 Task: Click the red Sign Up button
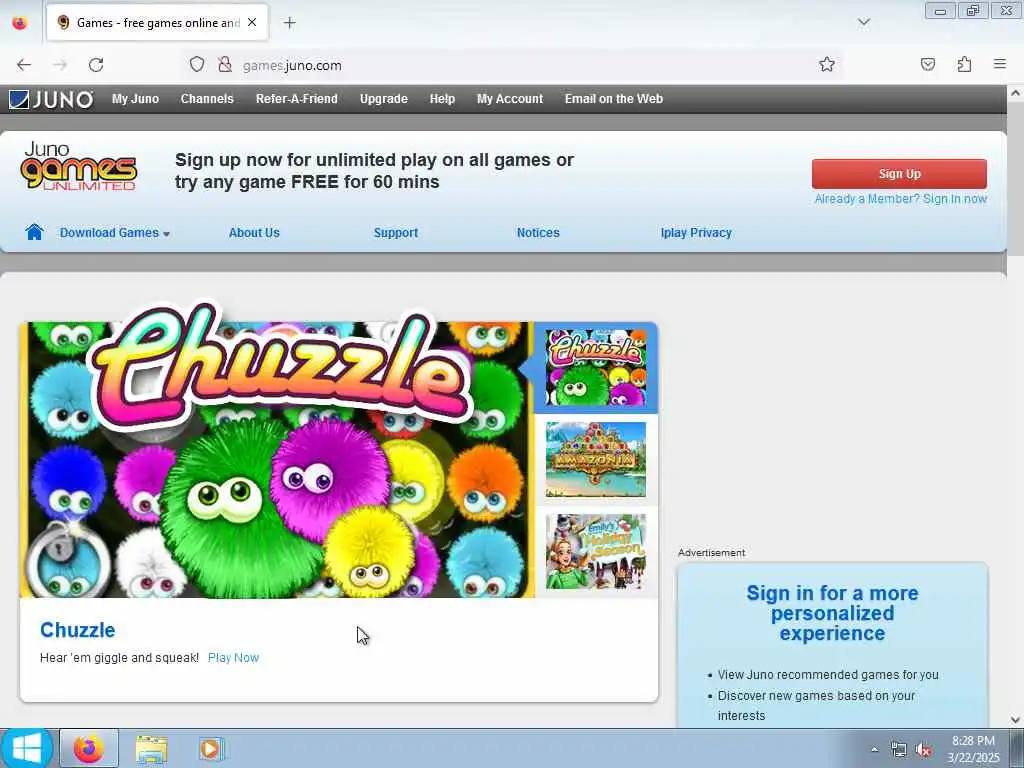(x=899, y=174)
